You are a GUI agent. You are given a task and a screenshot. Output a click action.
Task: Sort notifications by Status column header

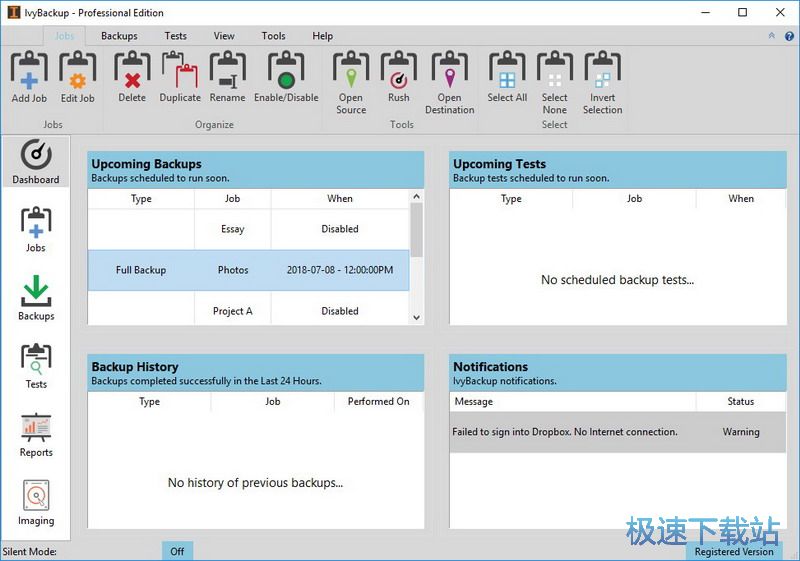pyautogui.click(x=740, y=401)
